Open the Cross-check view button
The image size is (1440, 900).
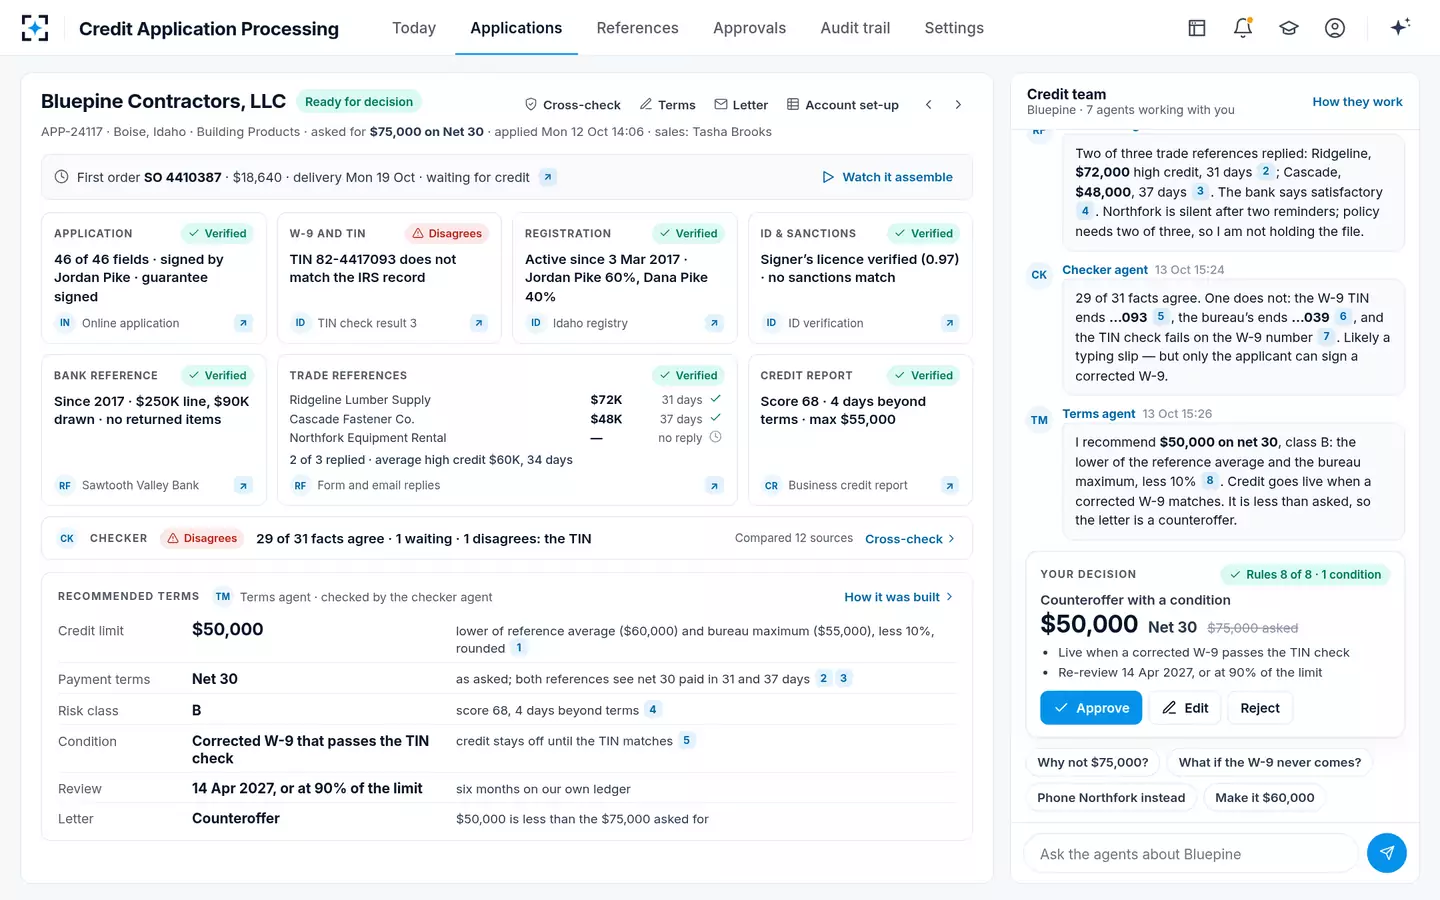pyautogui.click(x=573, y=104)
